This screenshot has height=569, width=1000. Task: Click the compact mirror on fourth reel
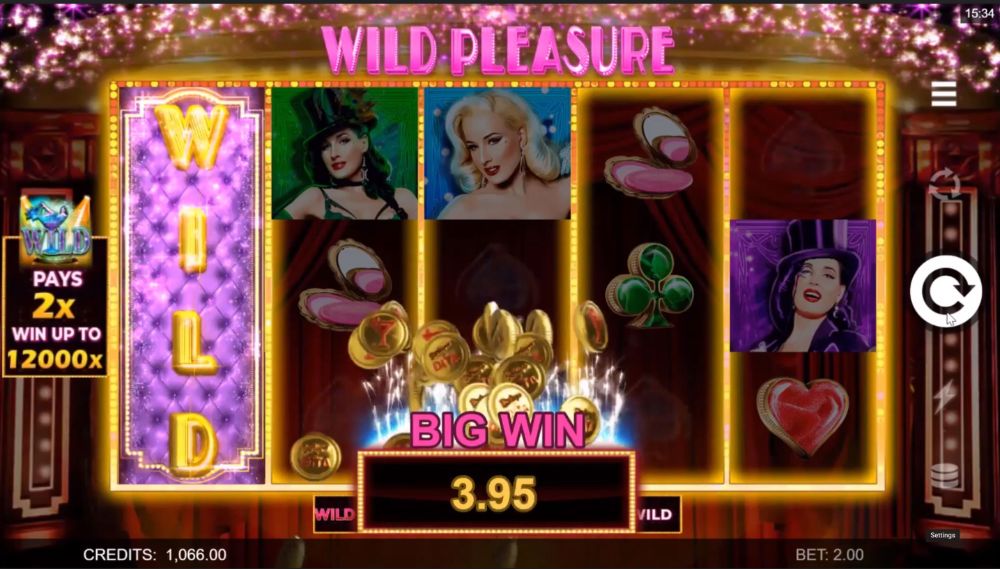(x=651, y=153)
